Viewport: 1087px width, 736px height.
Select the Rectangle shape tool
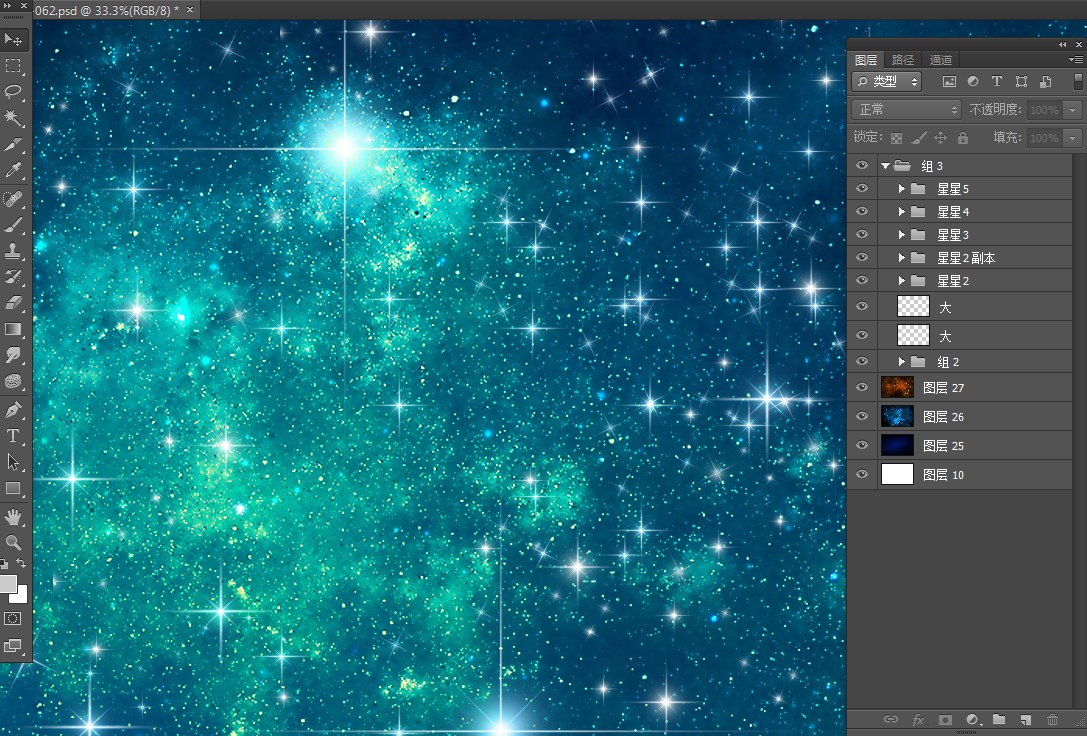pos(13,488)
